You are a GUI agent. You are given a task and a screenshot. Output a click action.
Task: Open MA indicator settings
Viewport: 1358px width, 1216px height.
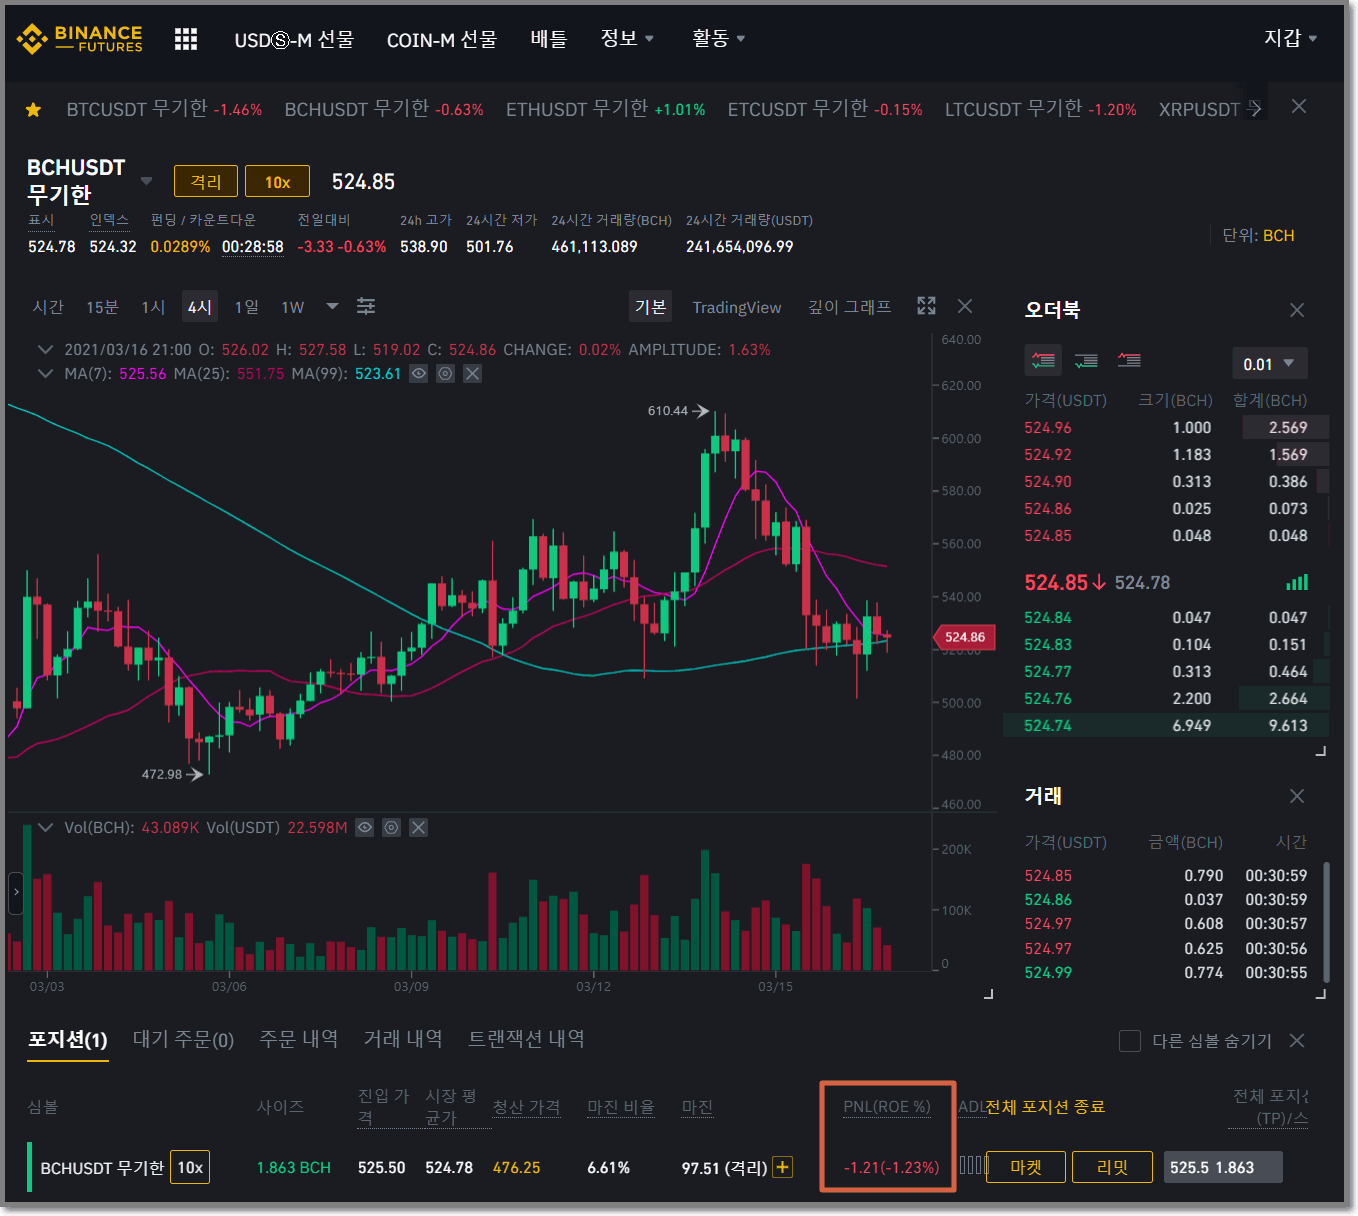(x=446, y=373)
